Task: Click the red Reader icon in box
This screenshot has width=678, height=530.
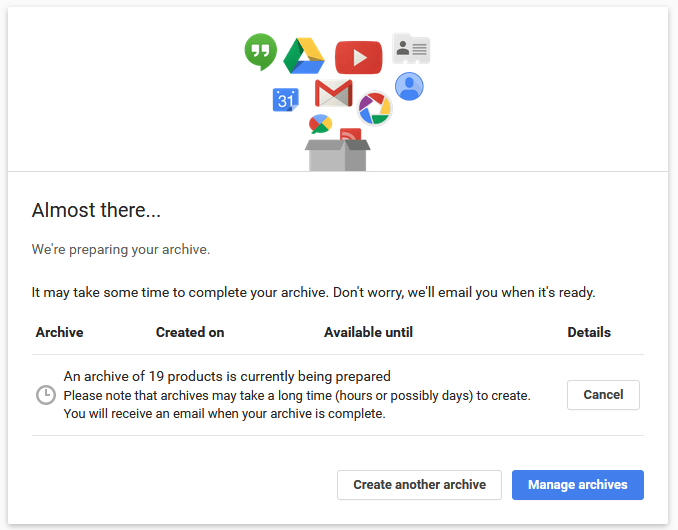Action: click(x=350, y=134)
